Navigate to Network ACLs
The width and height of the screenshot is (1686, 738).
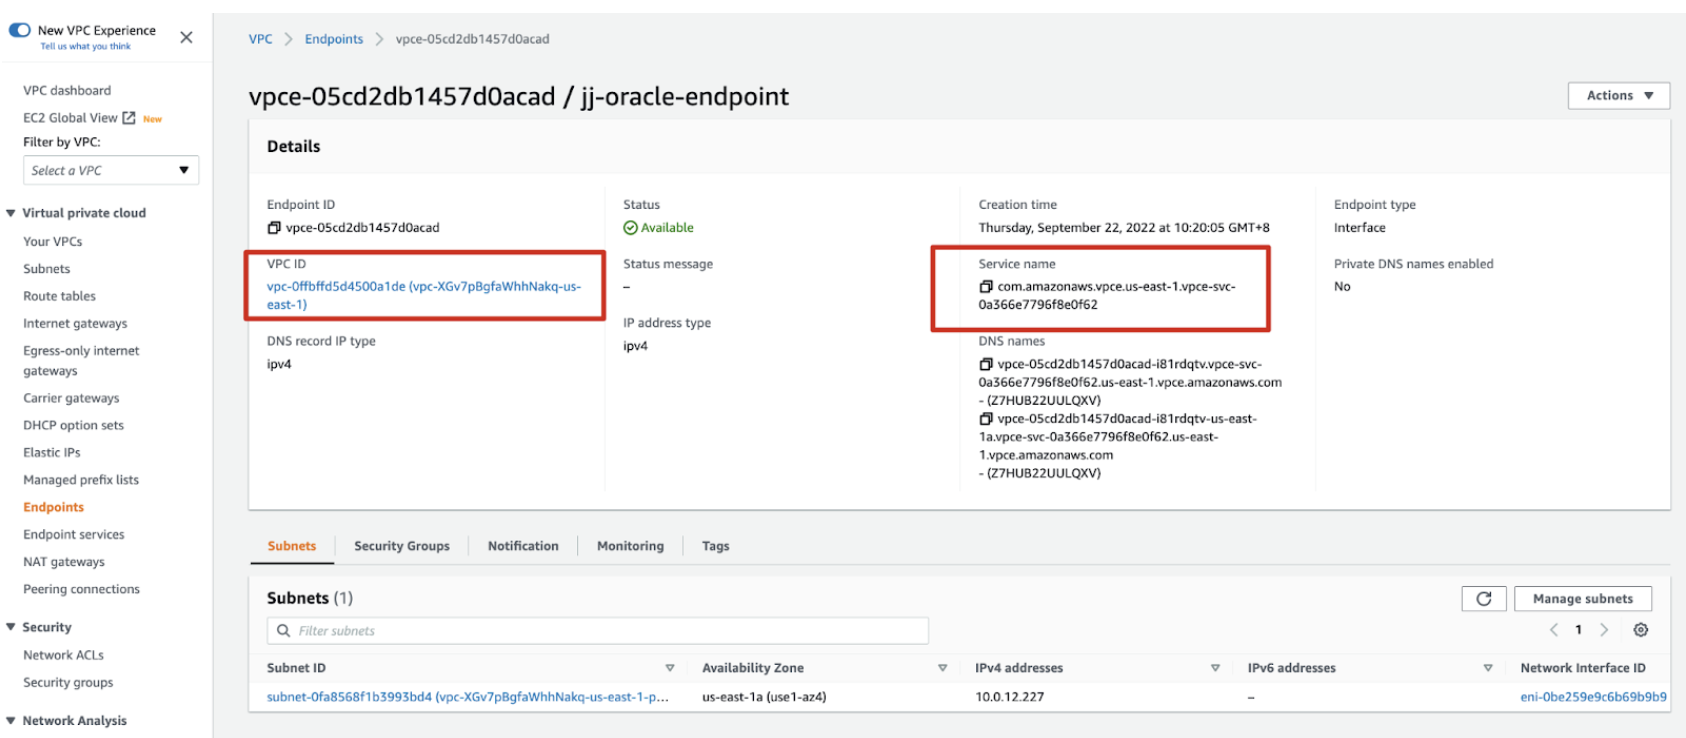click(64, 655)
